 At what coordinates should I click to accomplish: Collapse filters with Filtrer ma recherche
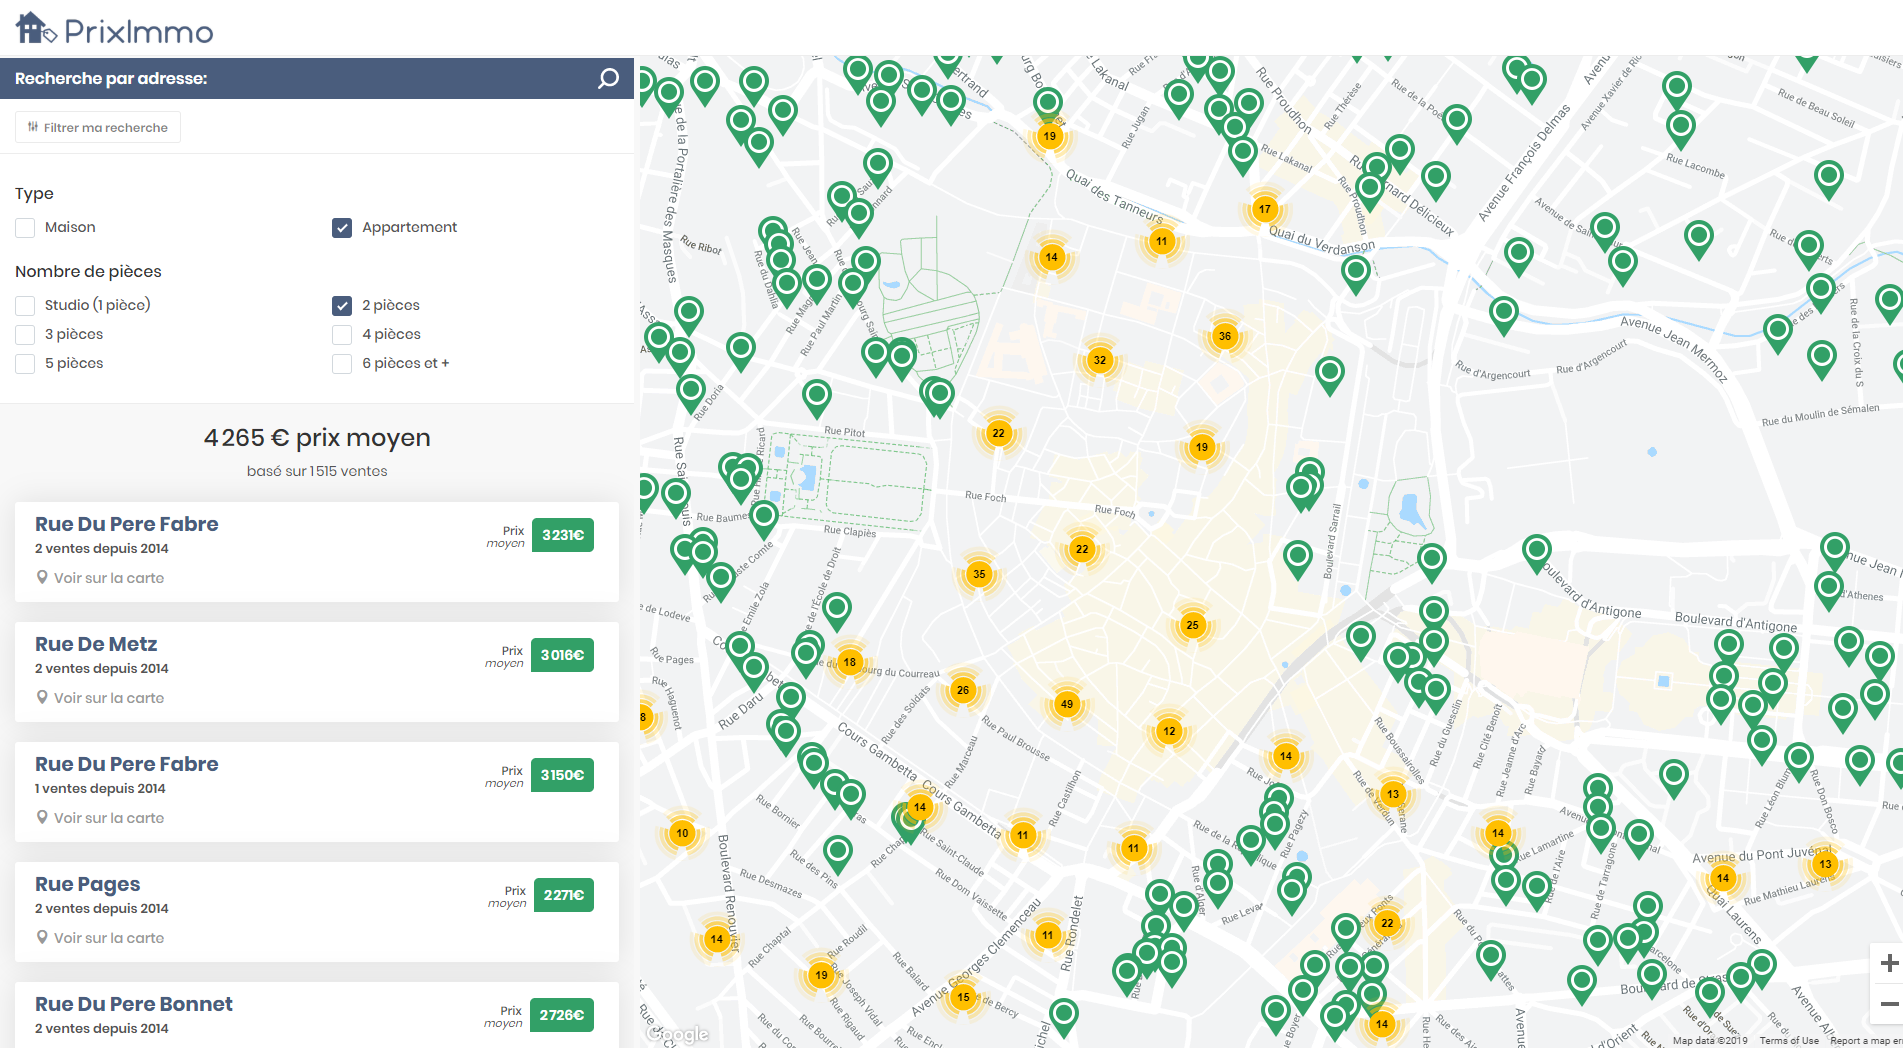[98, 127]
